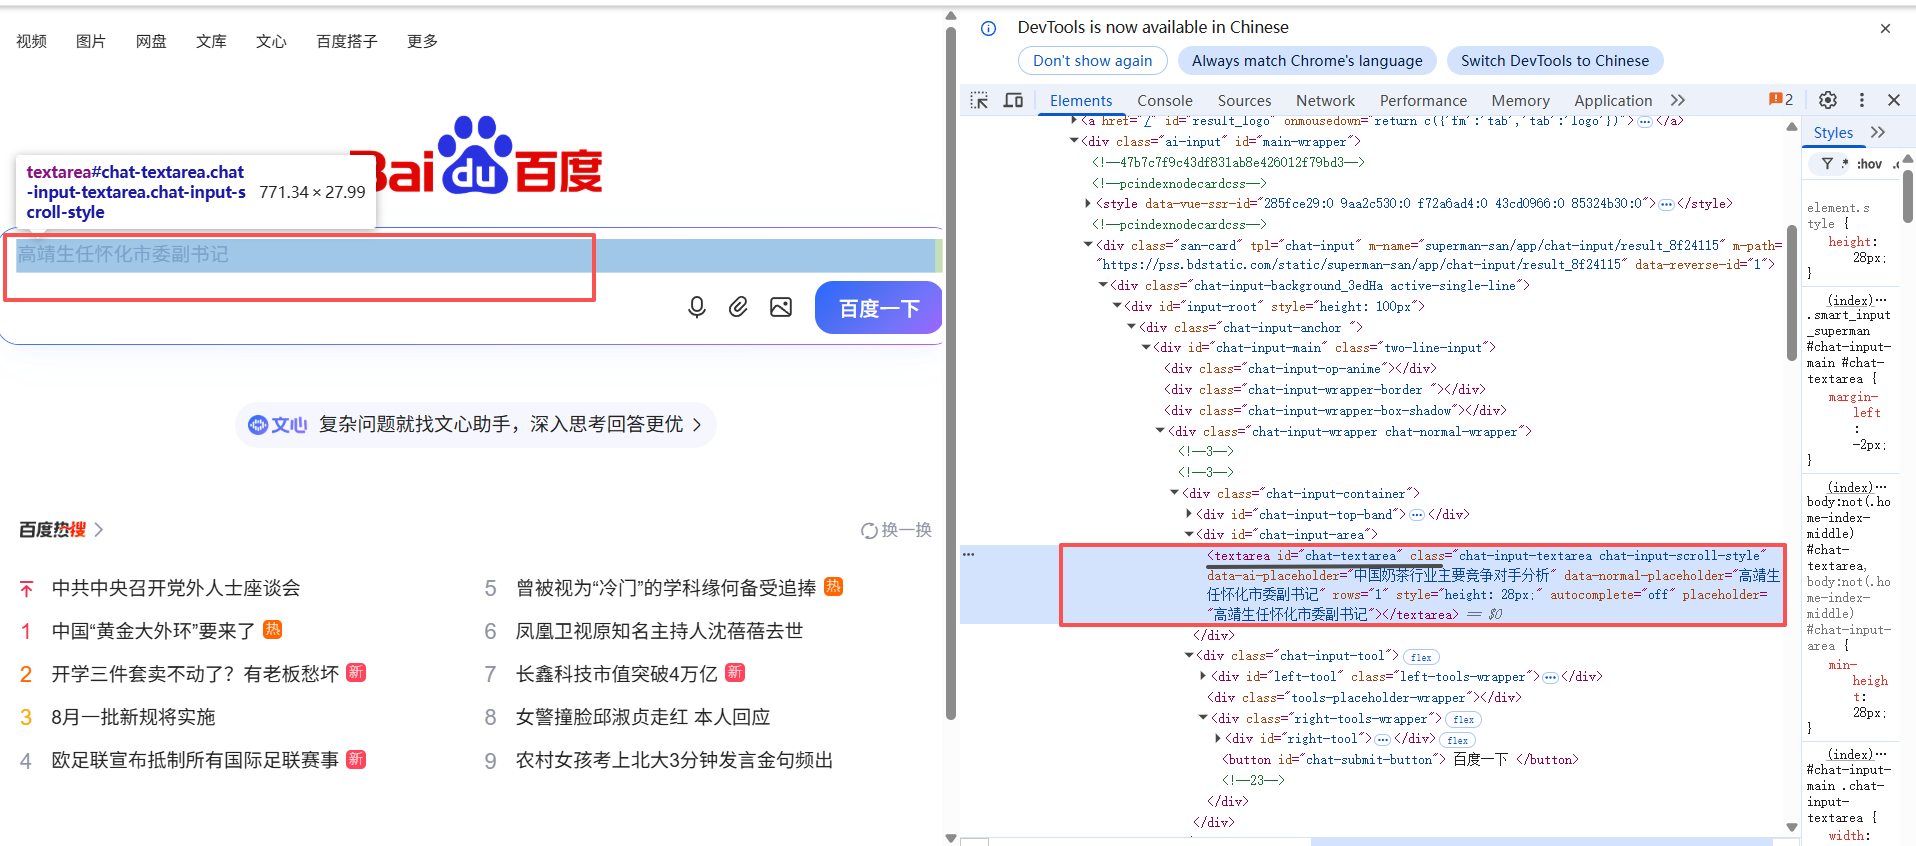Click the 文心 assistant logo icon
This screenshot has width=1916, height=846.
[277, 425]
